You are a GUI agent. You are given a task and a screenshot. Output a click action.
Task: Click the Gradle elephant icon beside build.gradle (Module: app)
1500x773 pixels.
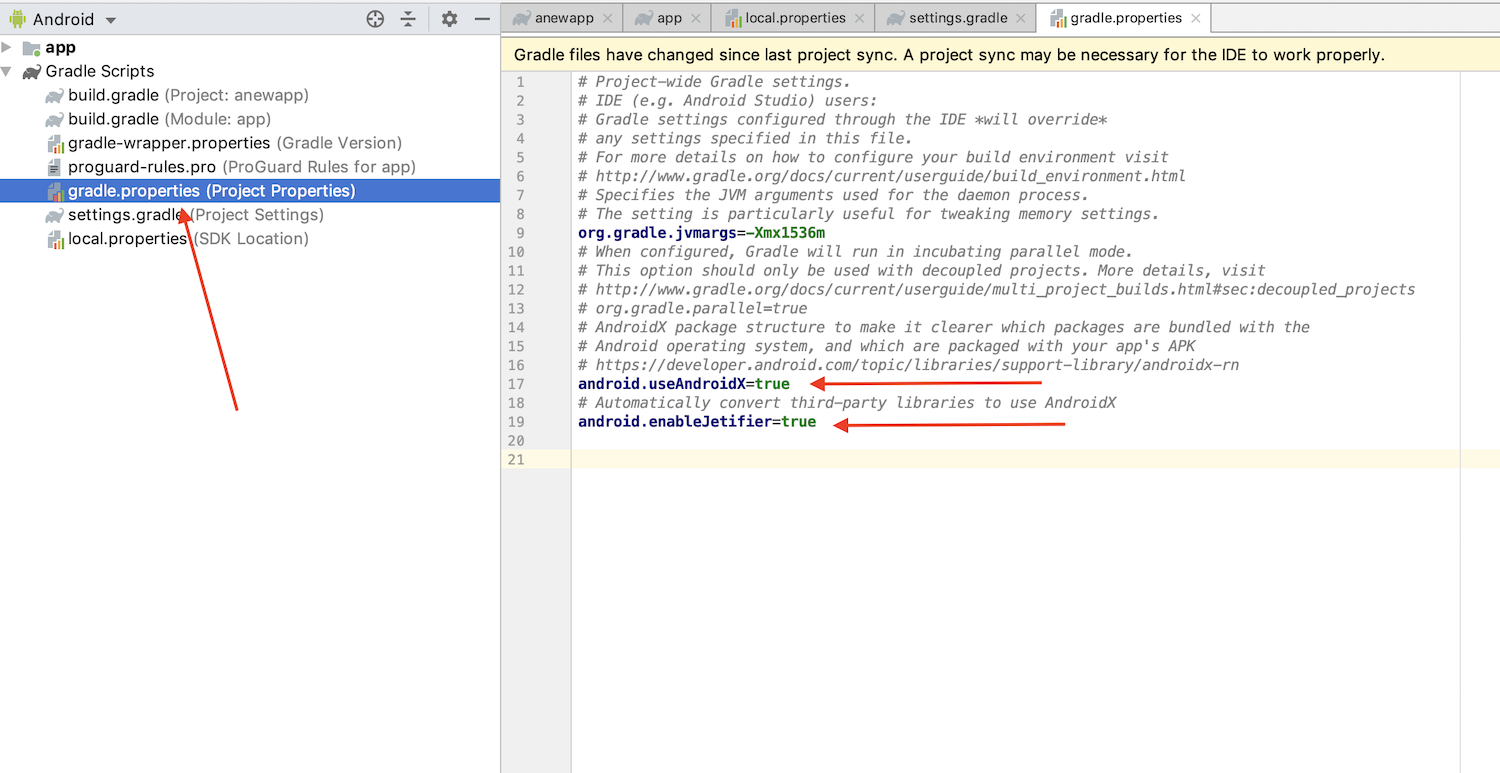[54, 120]
